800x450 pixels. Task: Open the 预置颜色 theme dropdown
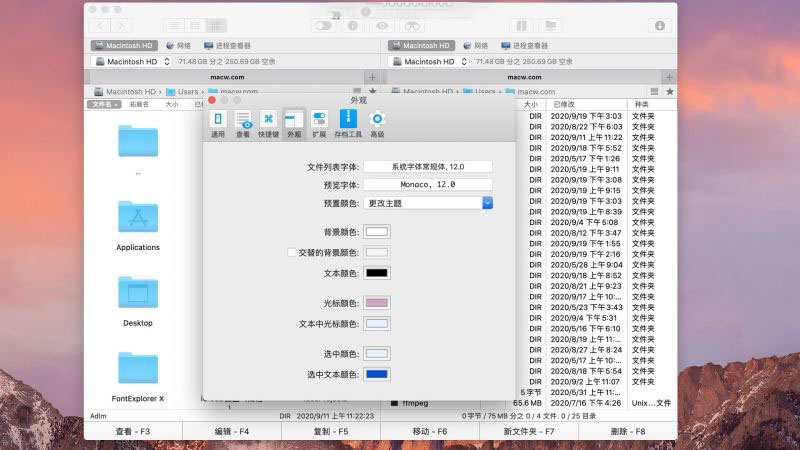coord(428,203)
